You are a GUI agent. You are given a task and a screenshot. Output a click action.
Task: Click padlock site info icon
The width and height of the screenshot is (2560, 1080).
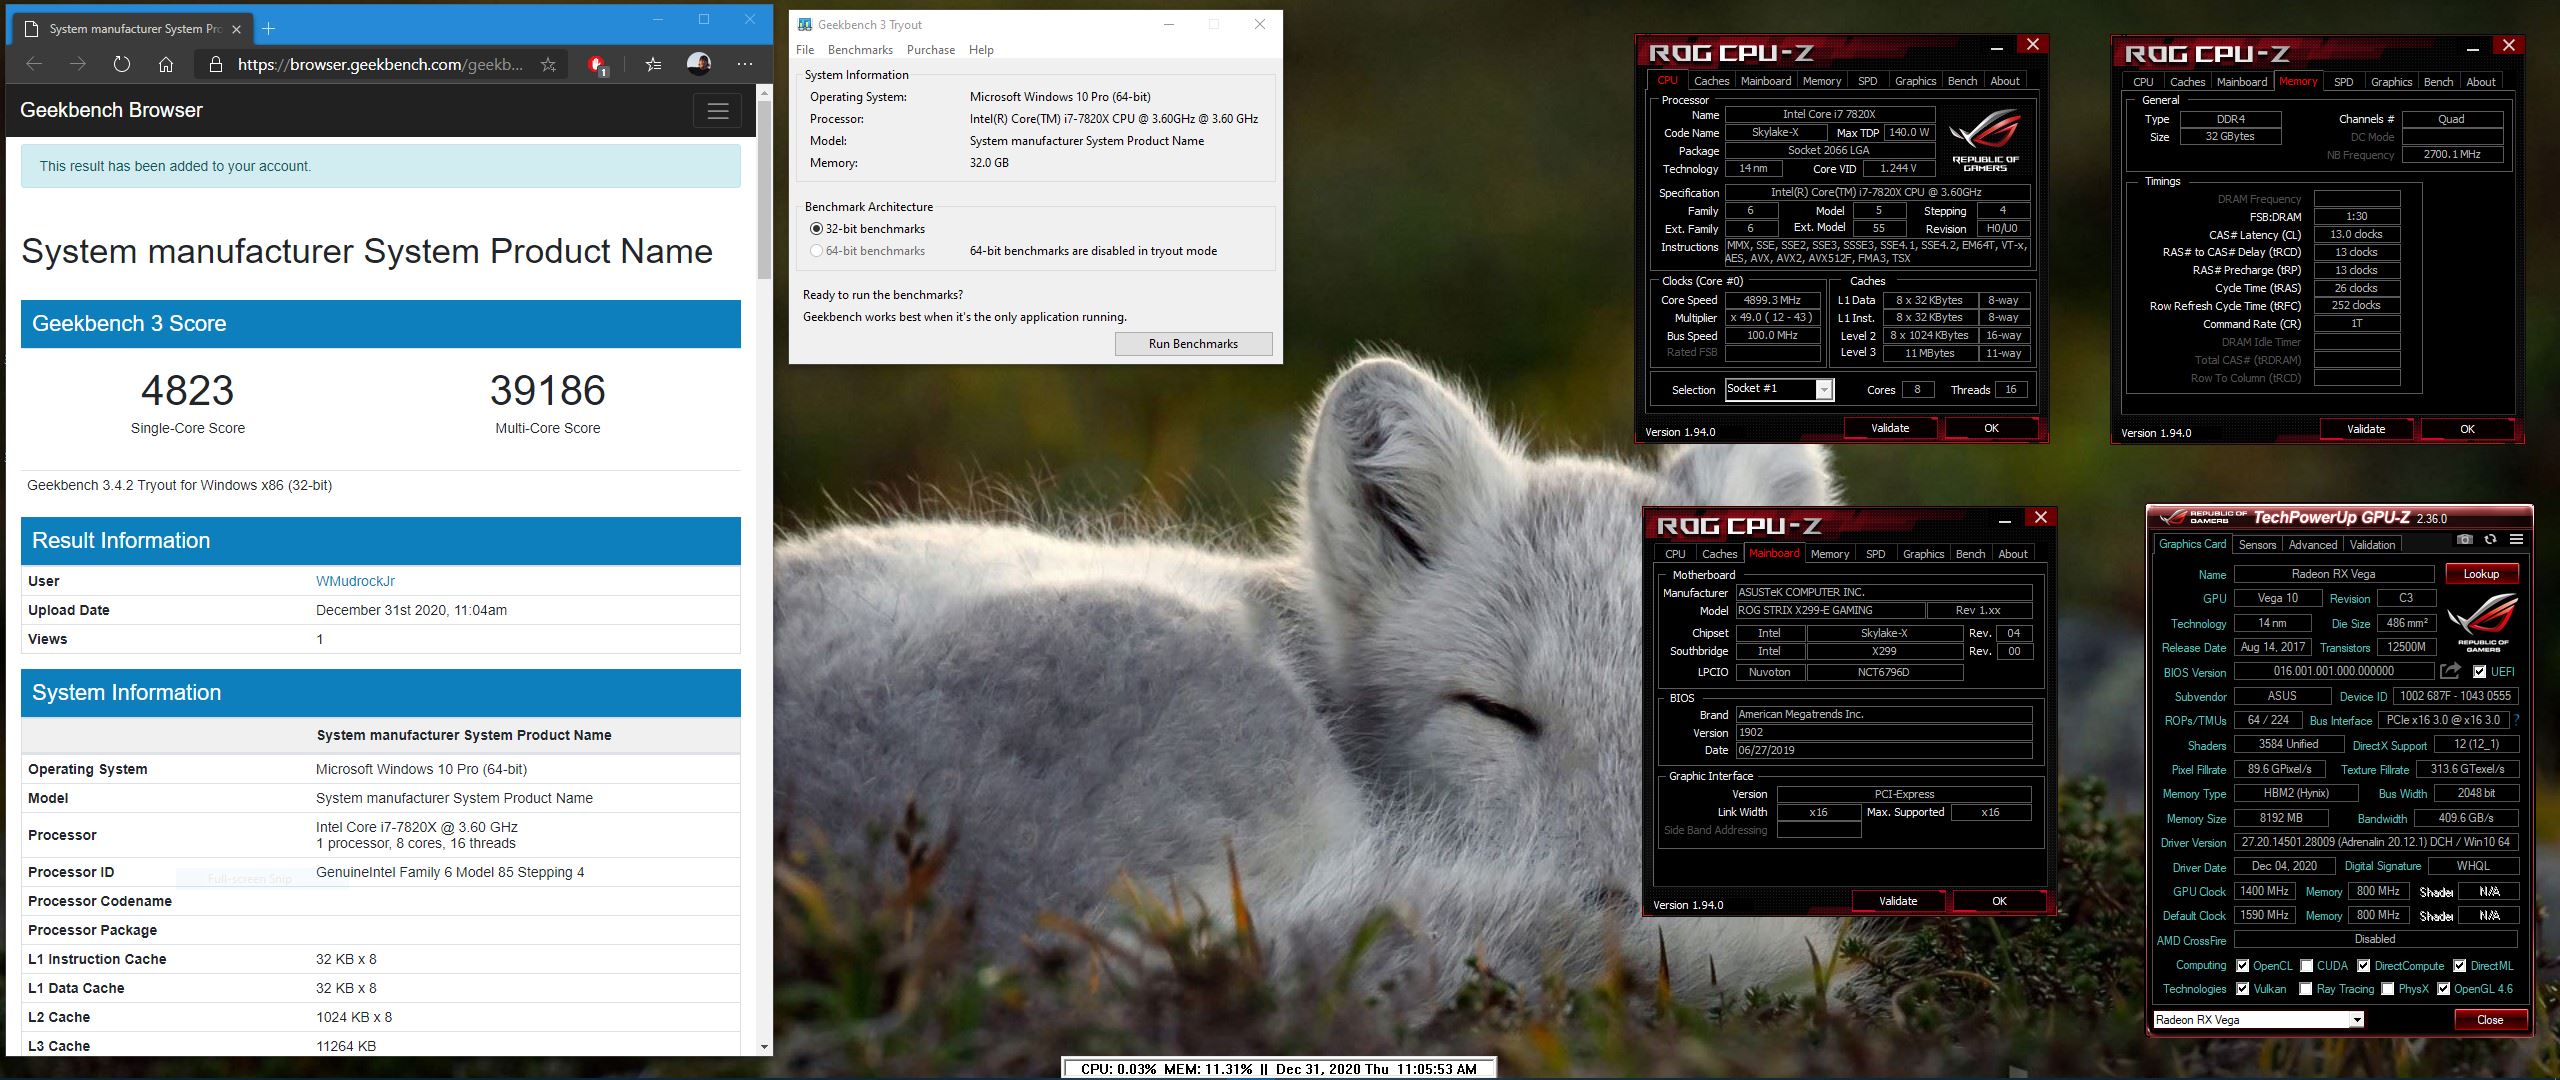coord(215,64)
